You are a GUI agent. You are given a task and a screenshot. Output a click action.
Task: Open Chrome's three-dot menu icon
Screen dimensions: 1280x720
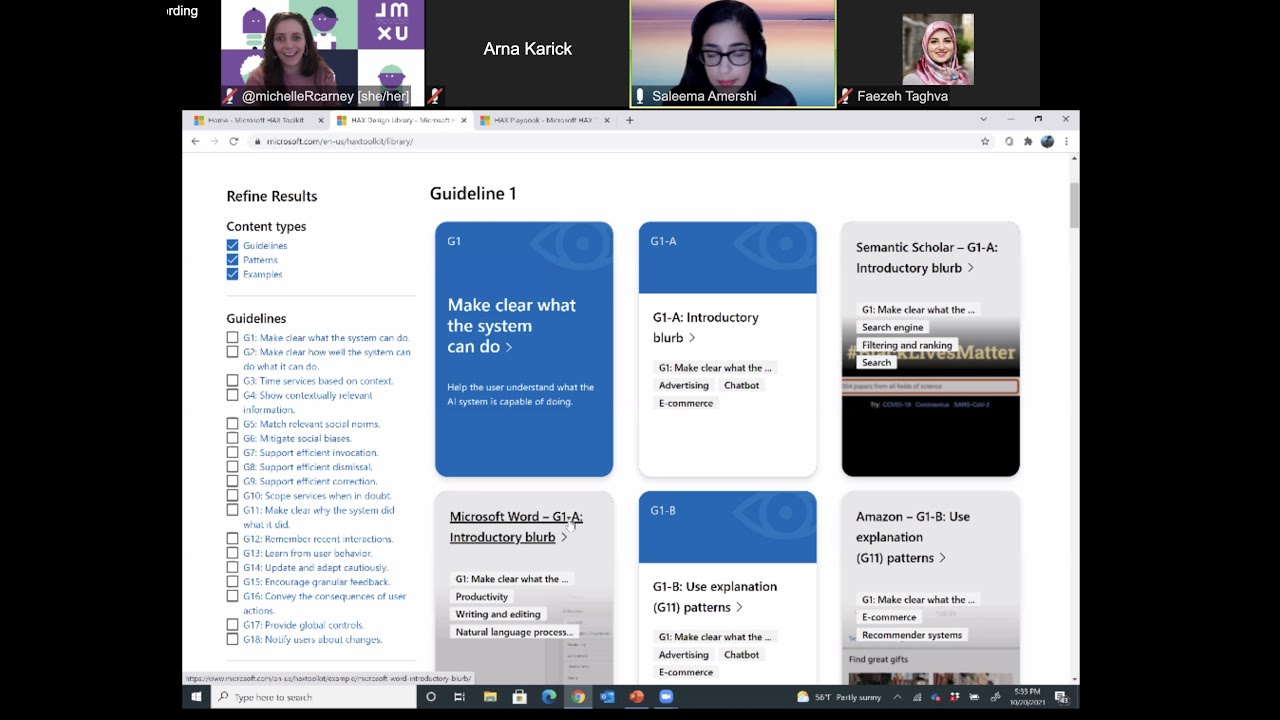click(x=1065, y=141)
